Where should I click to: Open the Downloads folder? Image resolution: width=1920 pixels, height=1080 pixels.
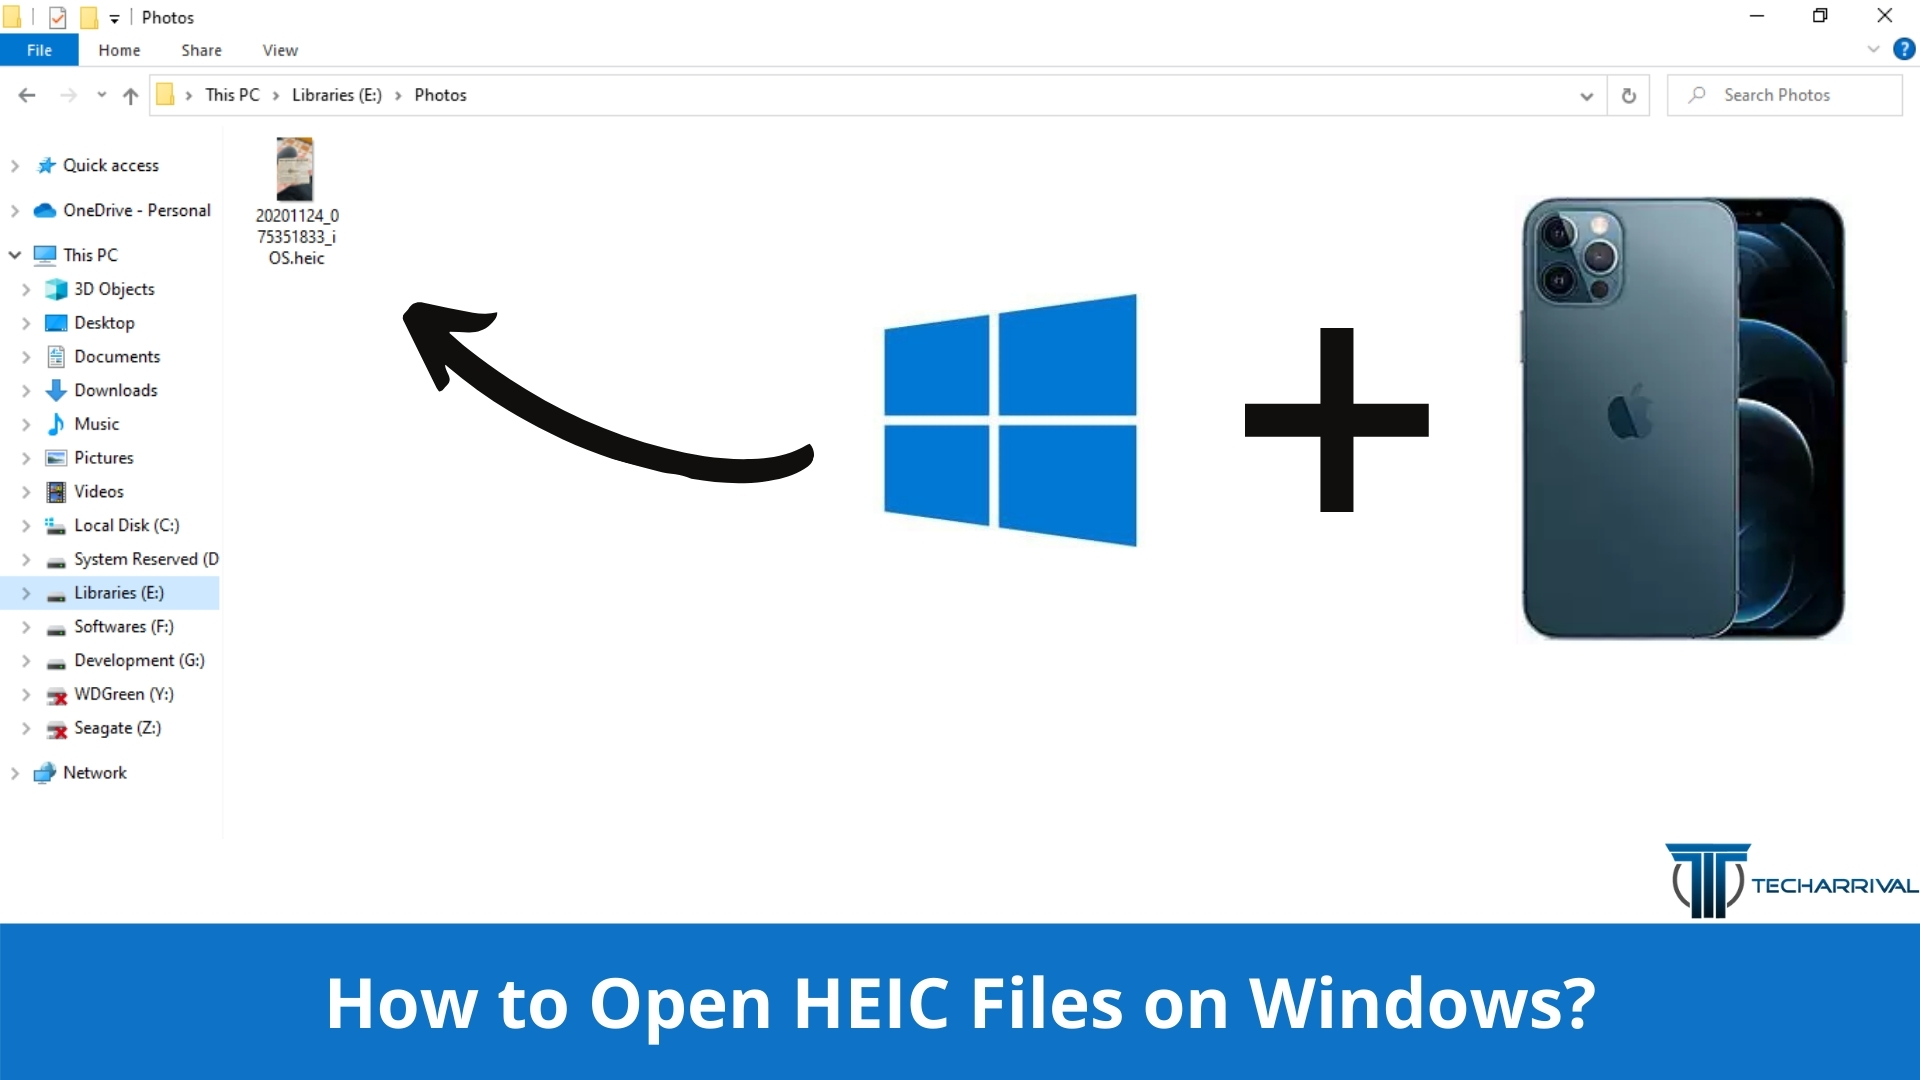click(x=116, y=389)
